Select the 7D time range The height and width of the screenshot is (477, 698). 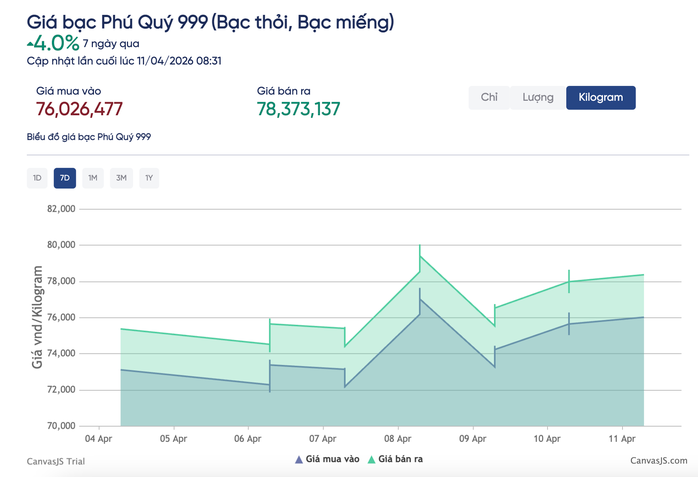[x=65, y=178]
